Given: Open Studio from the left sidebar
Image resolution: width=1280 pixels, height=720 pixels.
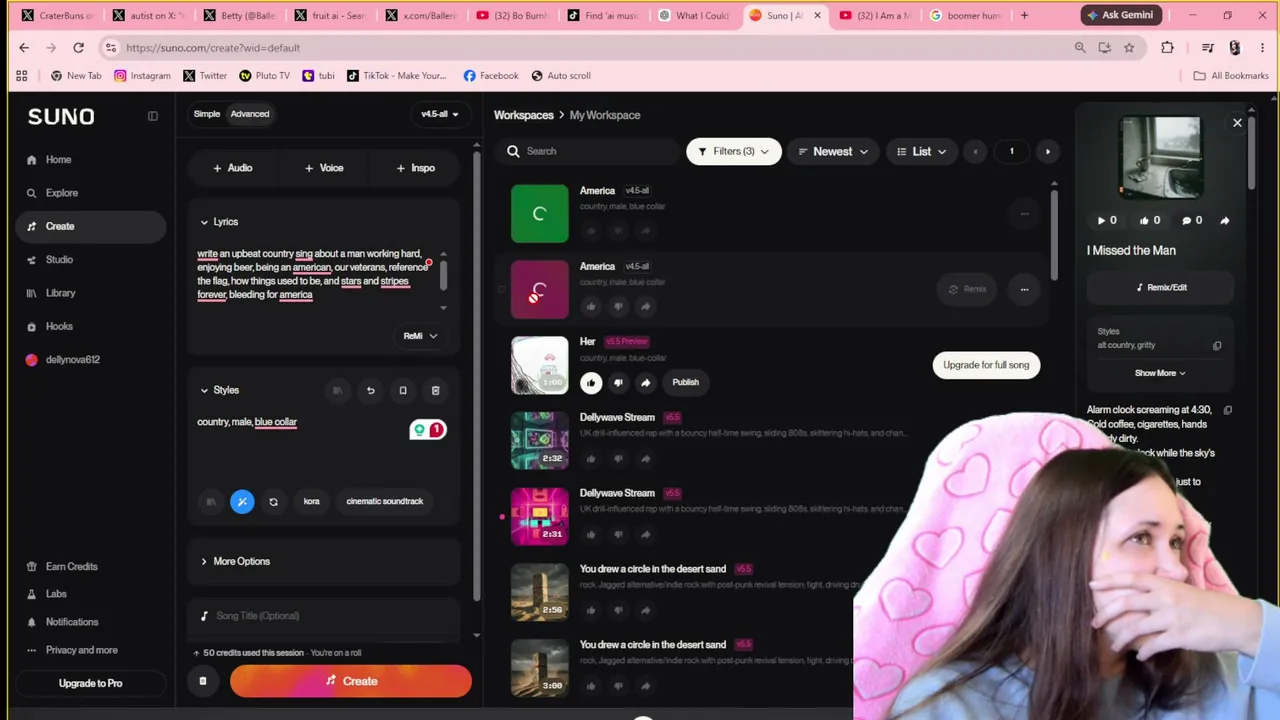Looking at the screenshot, I should click(59, 260).
